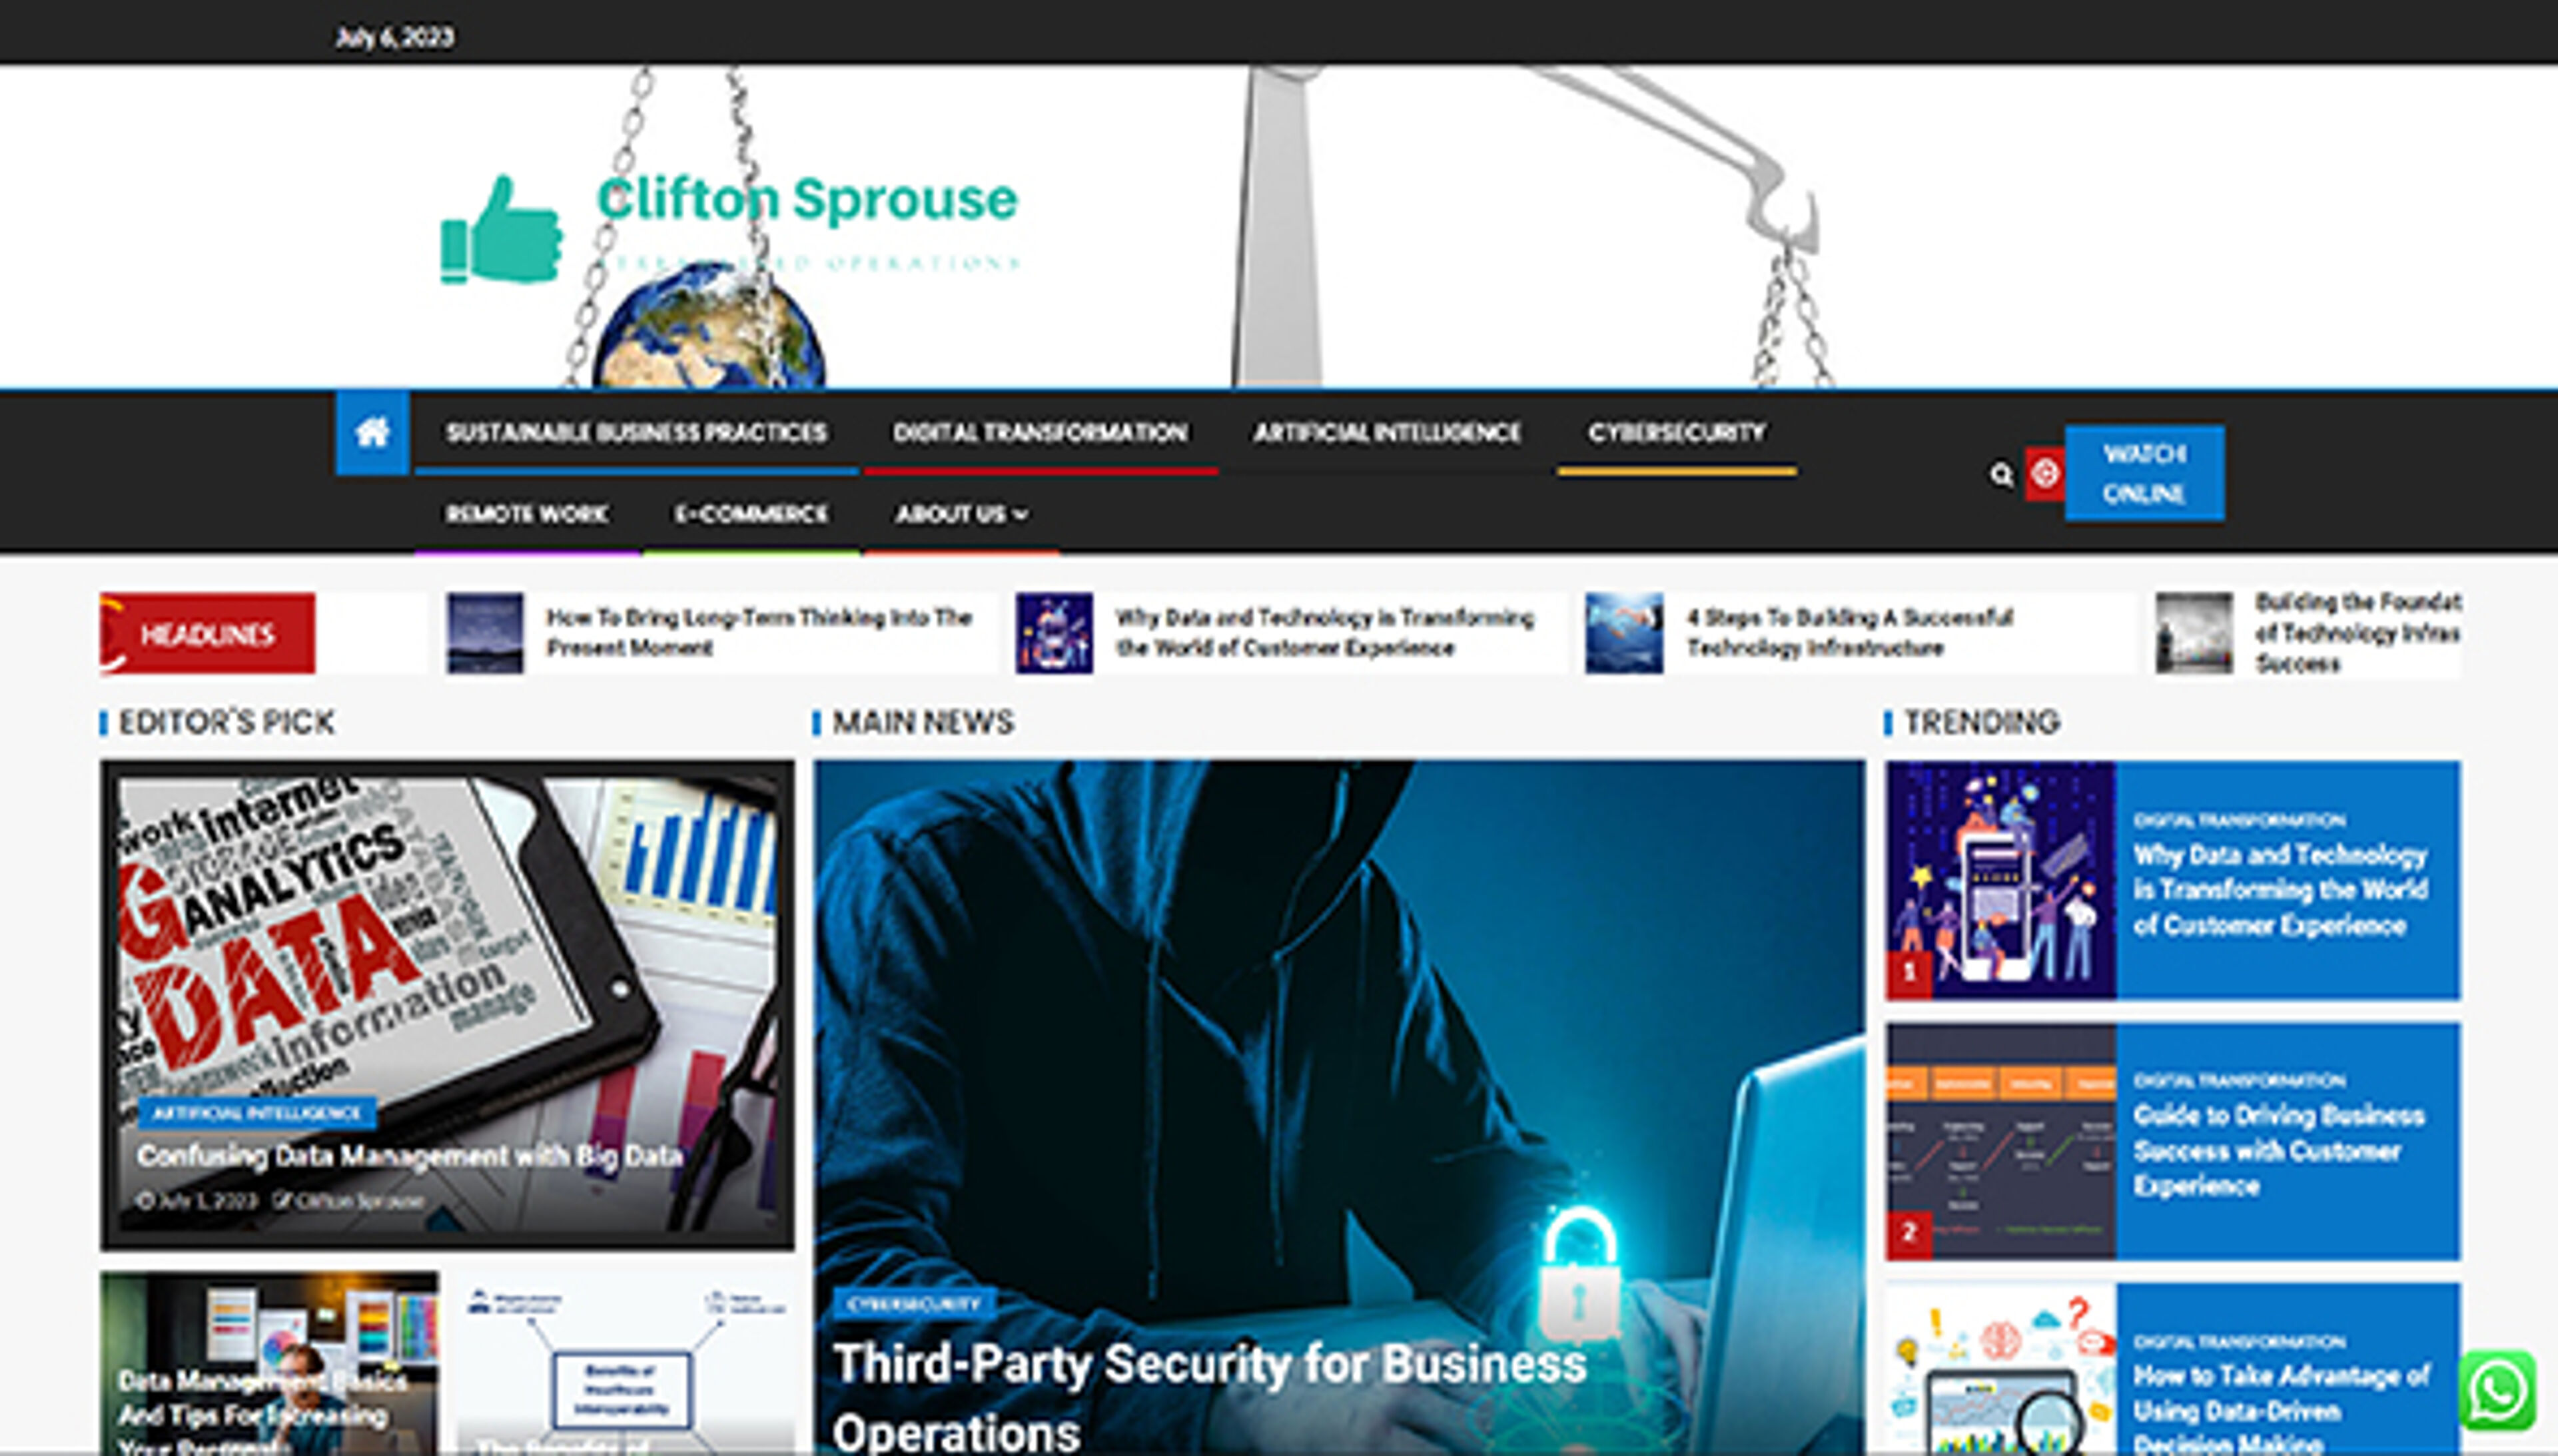Open the search magnifier icon
Image resolution: width=2558 pixels, height=1456 pixels.
(x=2000, y=474)
